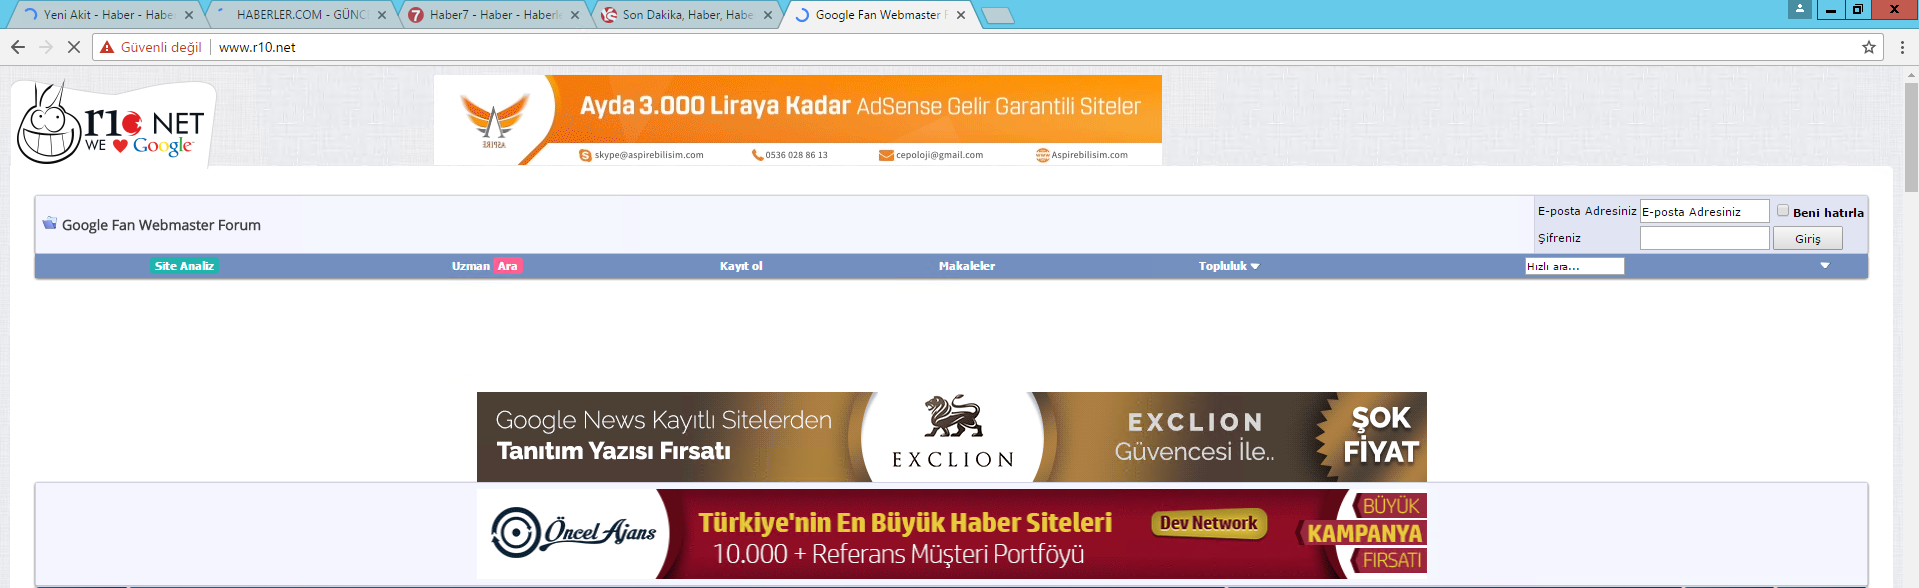1919x588 pixels.
Task: Expand the Topluluk dropdown
Action: tap(1229, 266)
